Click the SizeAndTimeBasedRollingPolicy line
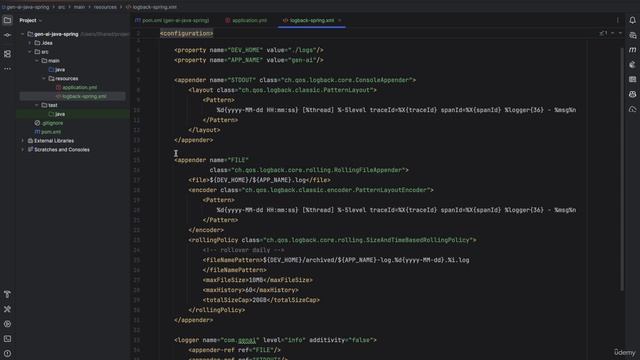Viewport: 640px width, 360px height. [x=332, y=240]
